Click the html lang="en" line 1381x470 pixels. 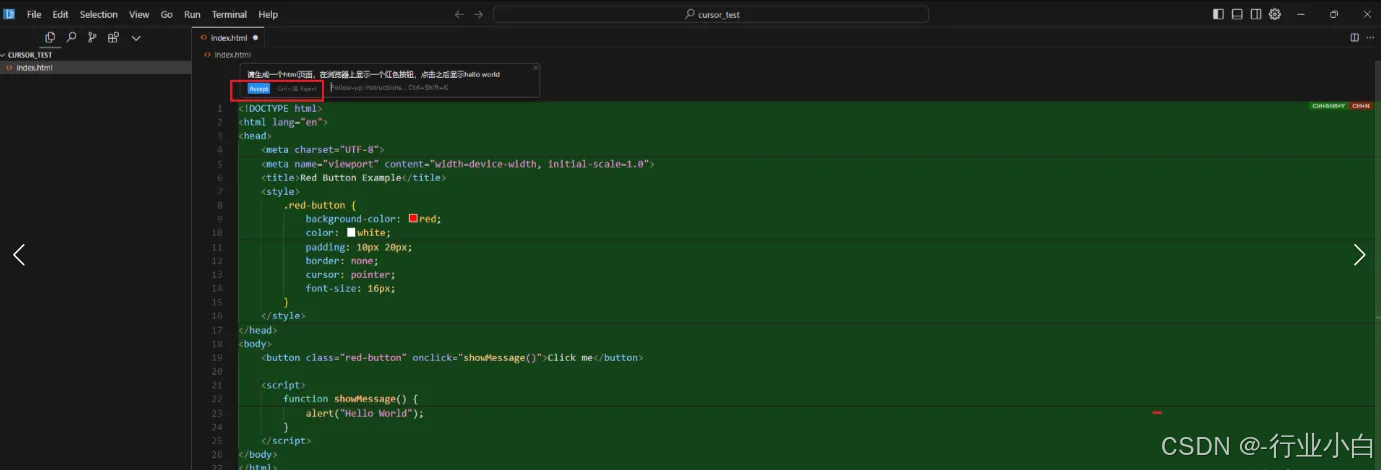pyautogui.click(x=283, y=122)
